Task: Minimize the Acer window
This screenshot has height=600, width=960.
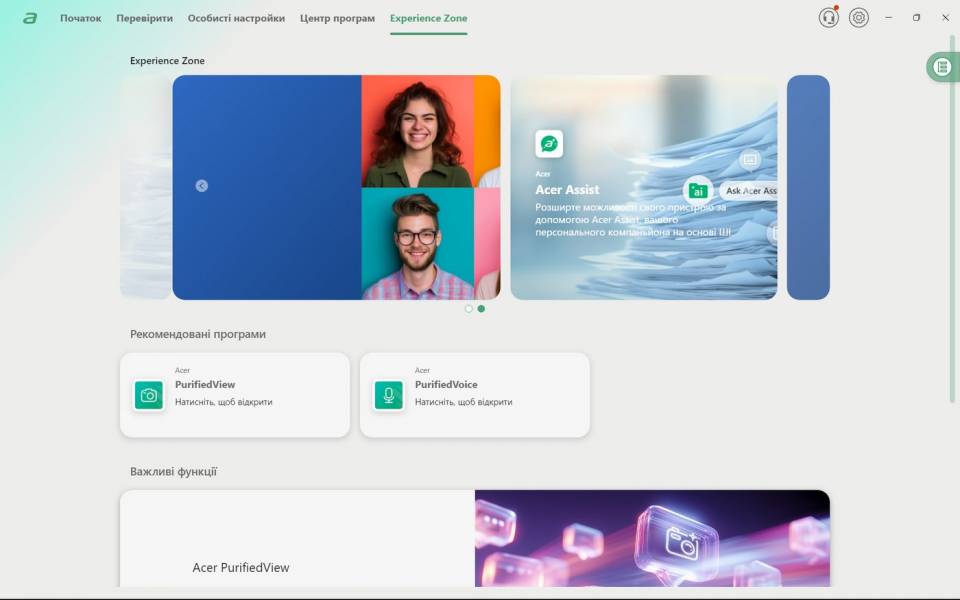Action: tap(888, 18)
